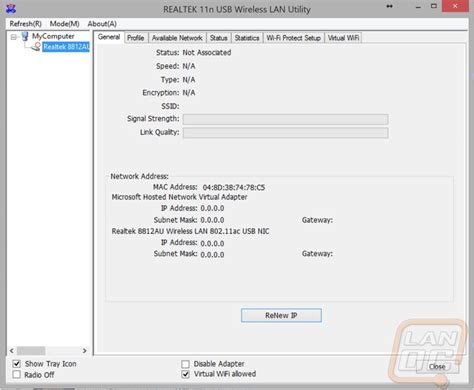Viewport: 474px width, 390px height.
Task: Click the ReNew IP button
Action: pyautogui.click(x=281, y=315)
